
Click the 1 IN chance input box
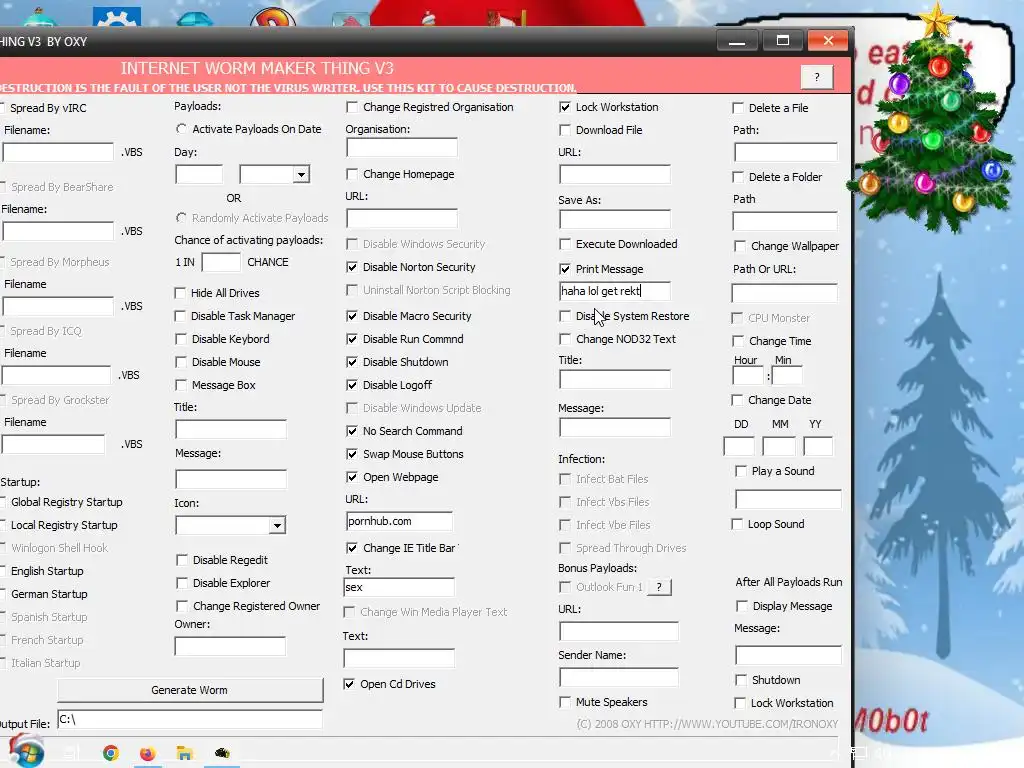[221, 263]
